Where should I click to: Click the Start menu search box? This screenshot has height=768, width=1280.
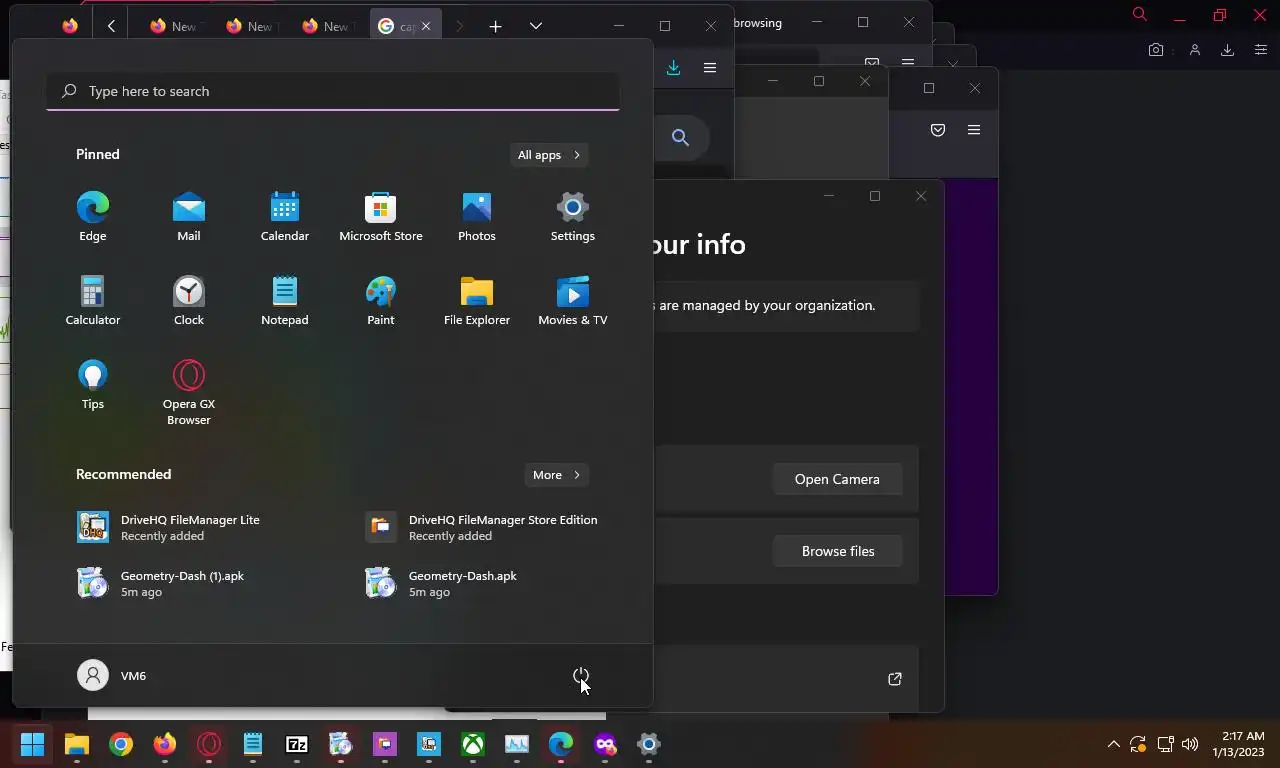(333, 91)
